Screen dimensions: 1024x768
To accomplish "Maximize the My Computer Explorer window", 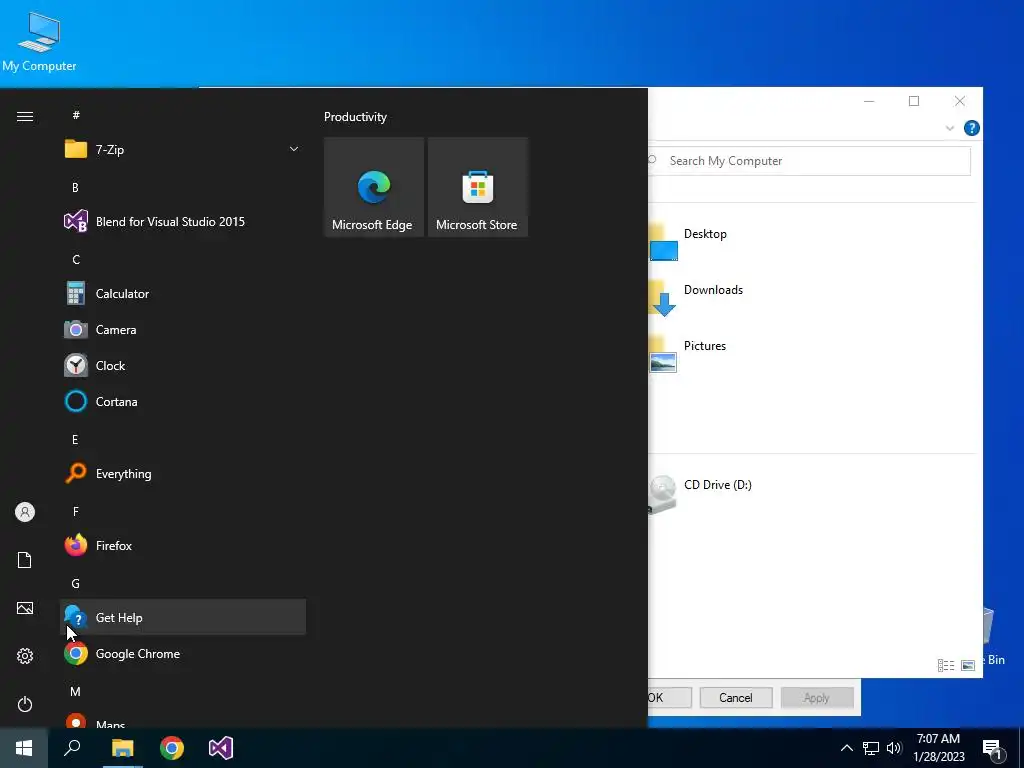I will (x=914, y=101).
